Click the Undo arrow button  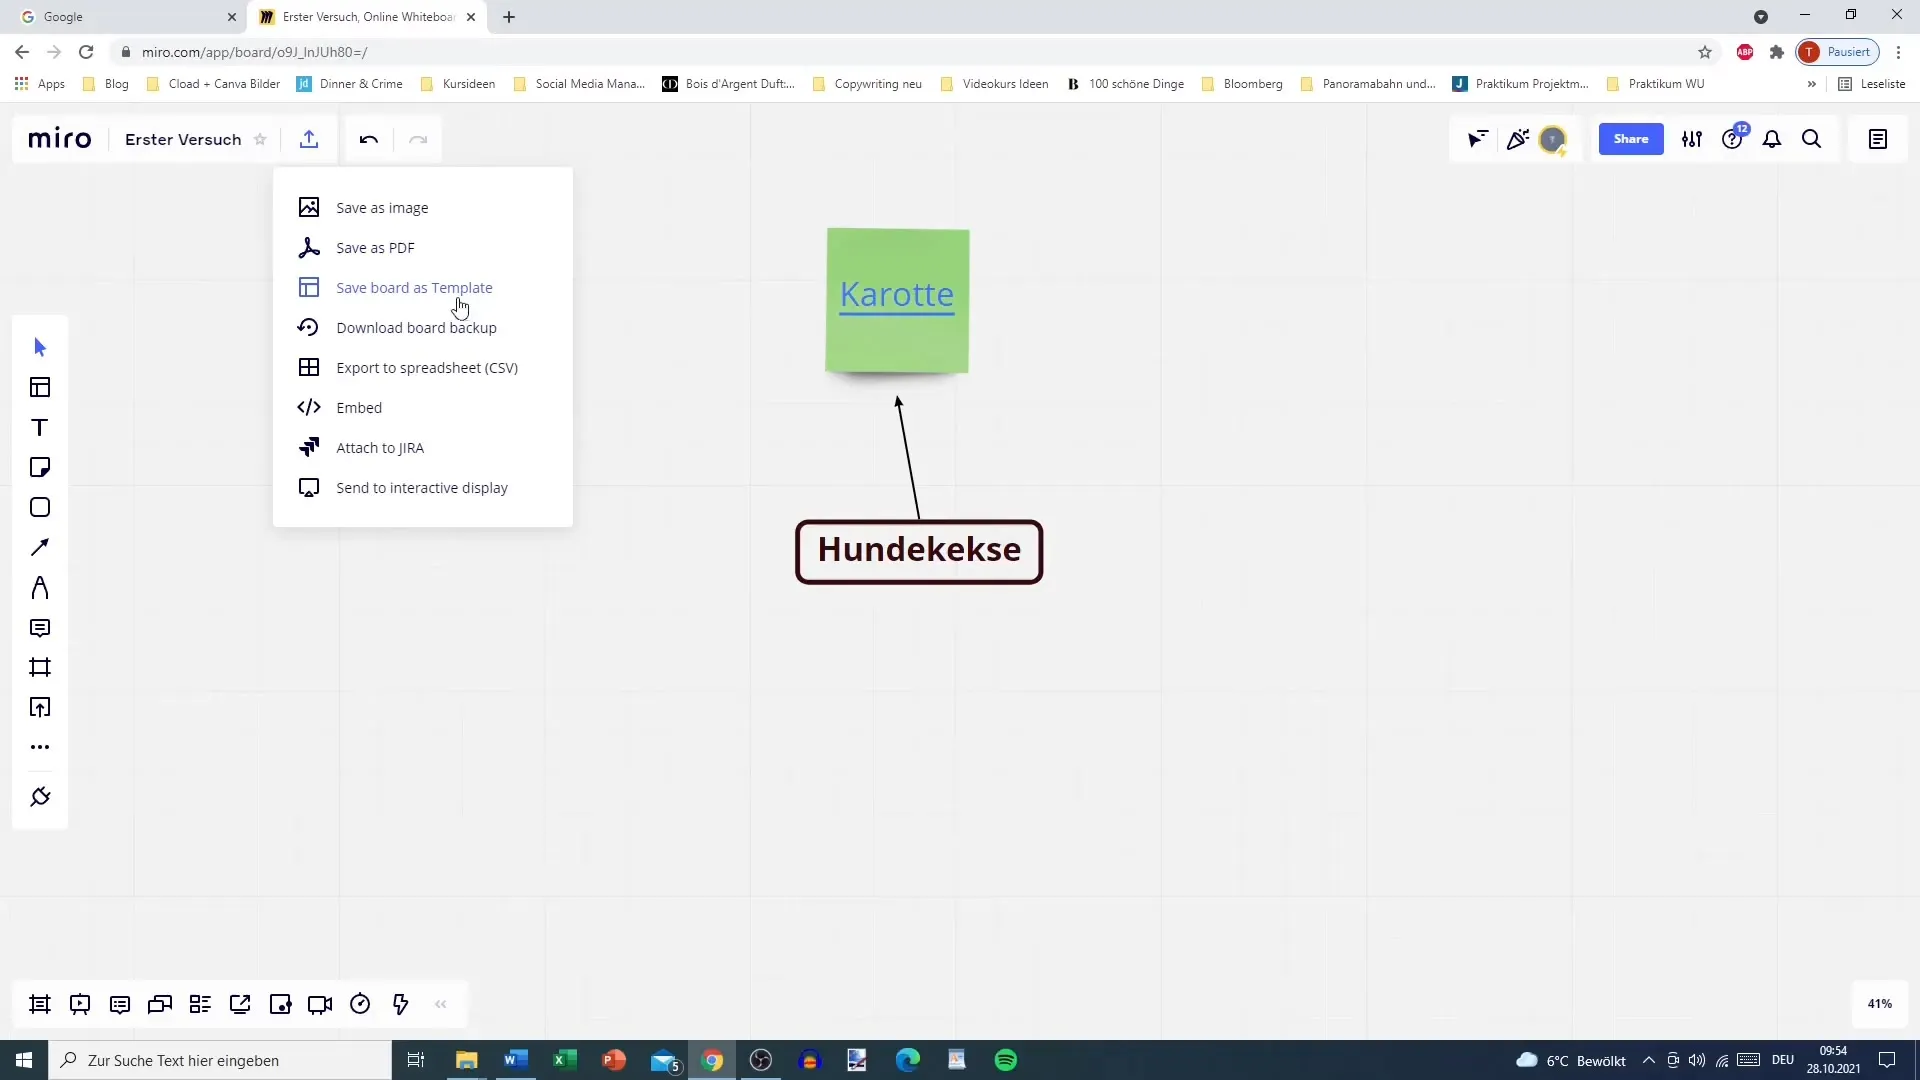pos(369,138)
